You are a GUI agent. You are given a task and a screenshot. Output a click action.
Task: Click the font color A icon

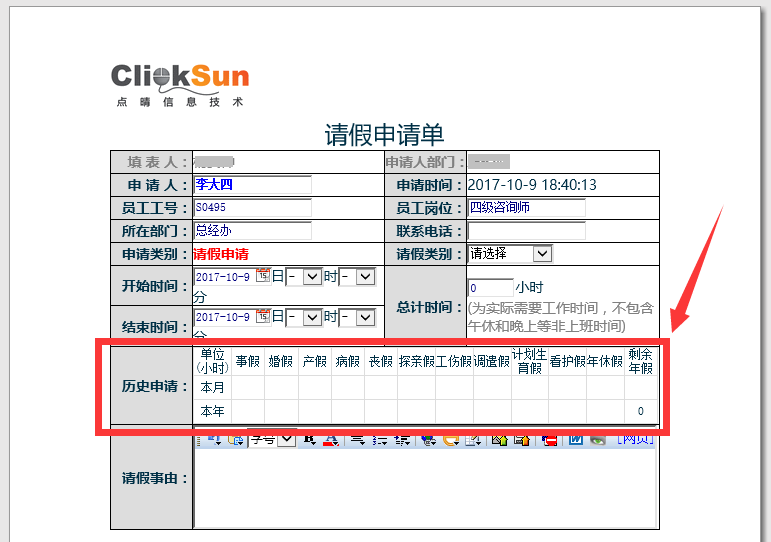tap(329, 439)
